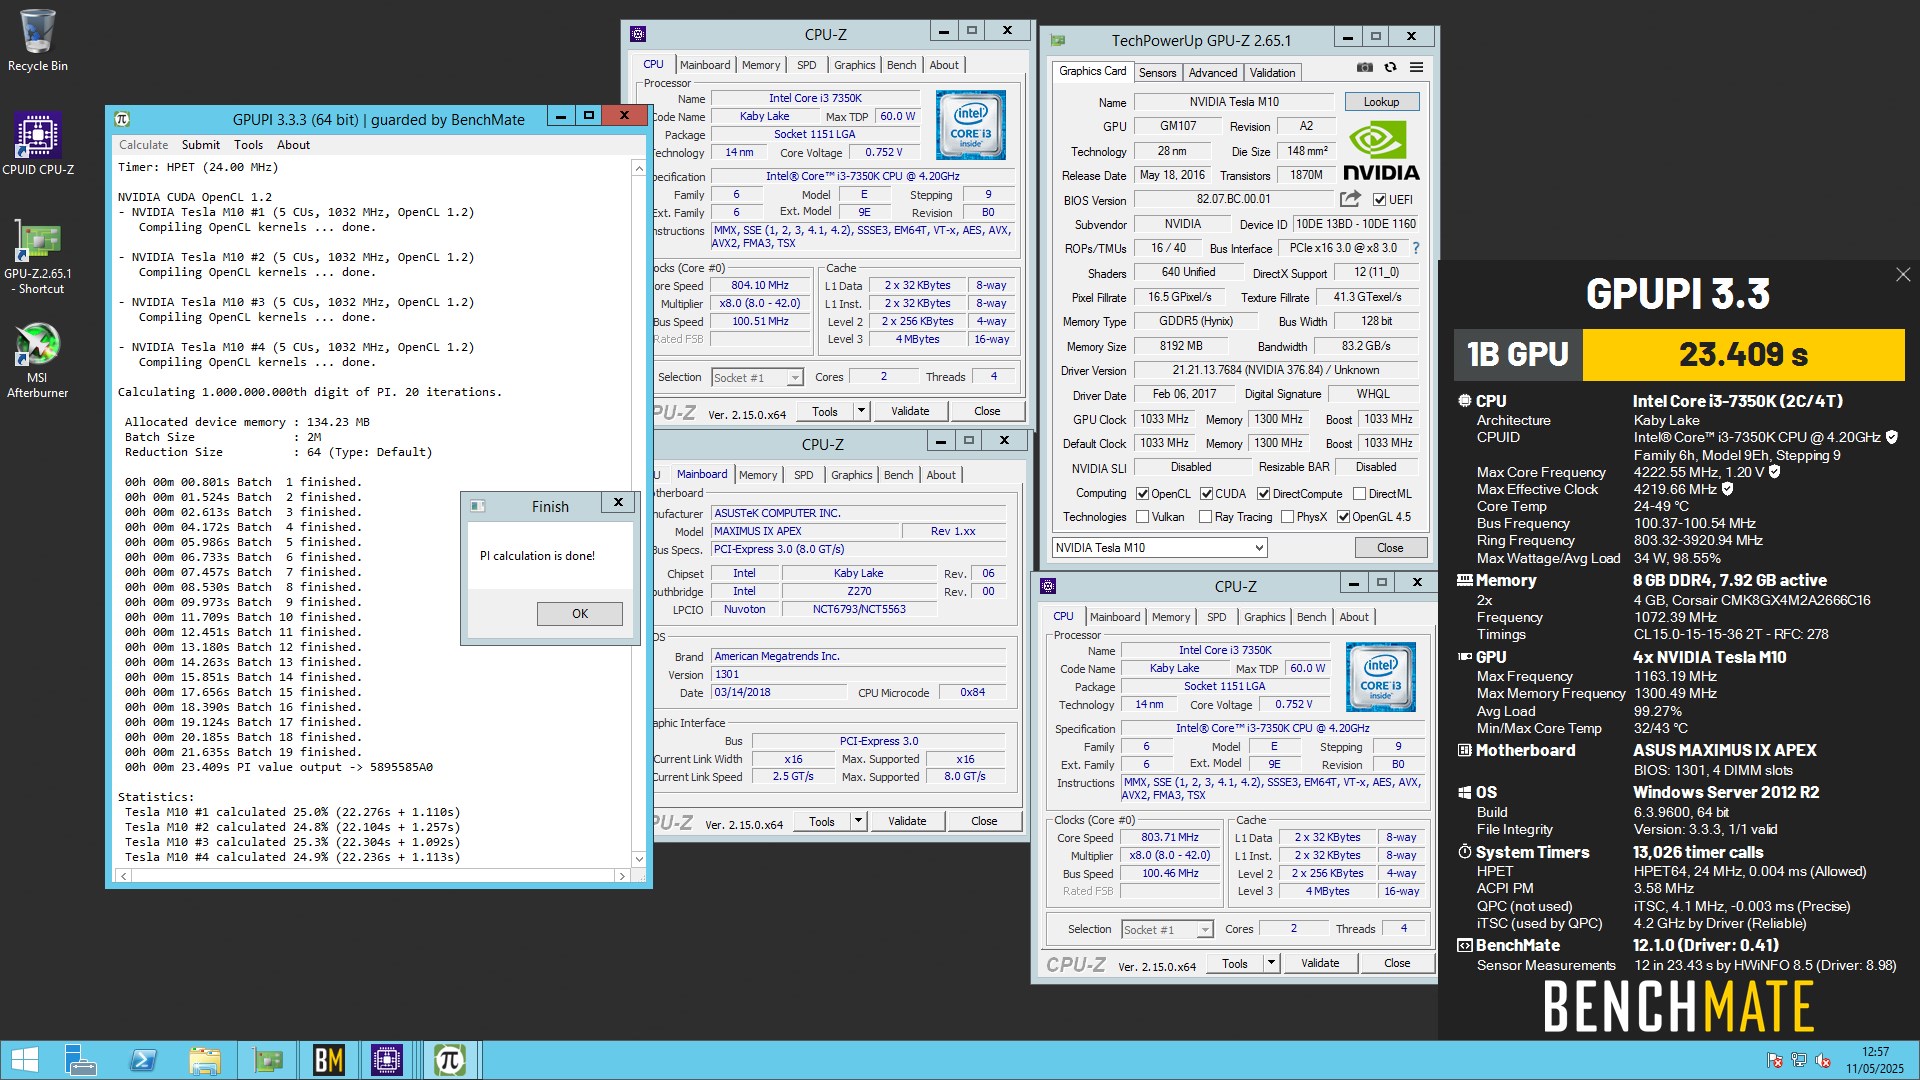Screen dimensions: 1920x1080
Task: Switch to the BenchMate BM taskbar icon
Action: pos(328,1060)
